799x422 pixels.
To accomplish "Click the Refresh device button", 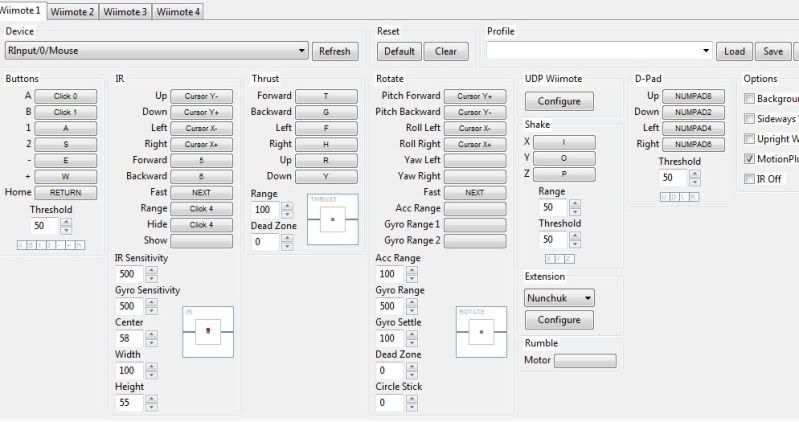I will tap(335, 51).
